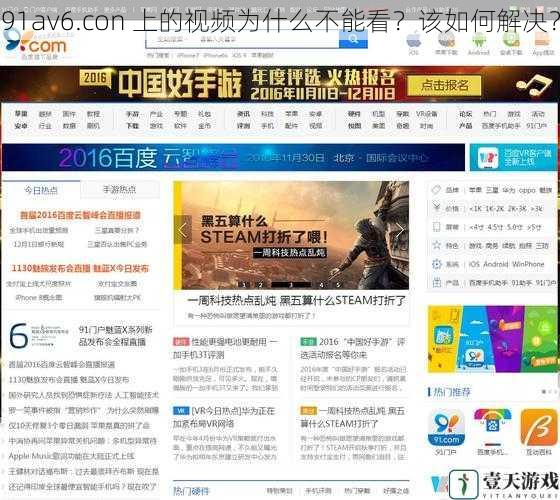Select carousel slide indicator 1
Image resolution: width=560 pixels, height=500 pixels.
coord(244,285)
